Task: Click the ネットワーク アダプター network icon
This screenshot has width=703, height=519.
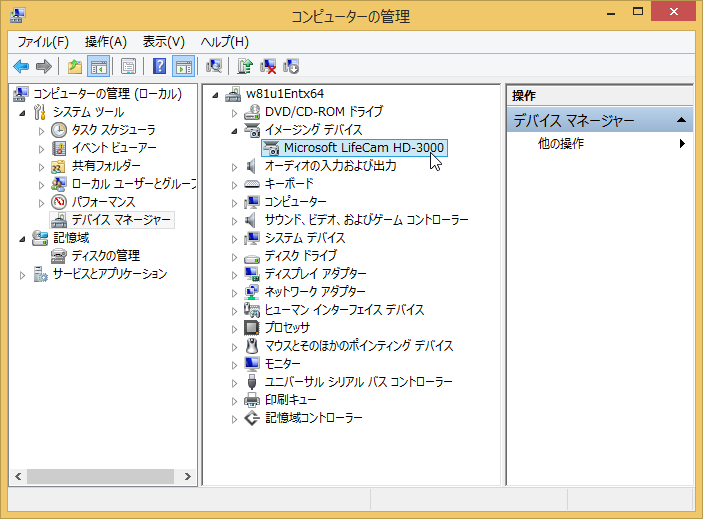Action: pos(252,292)
